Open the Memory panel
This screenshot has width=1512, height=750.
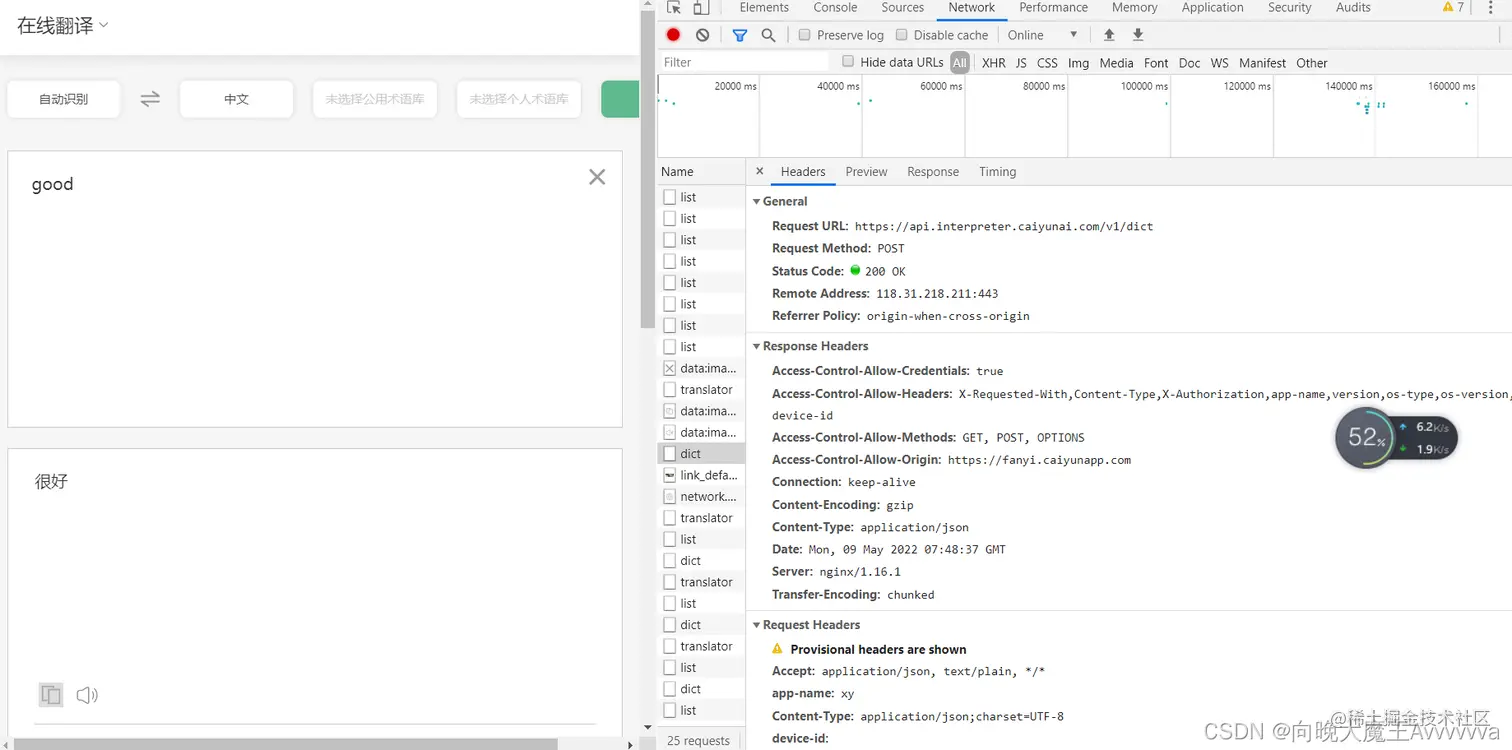pos(1134,7)
